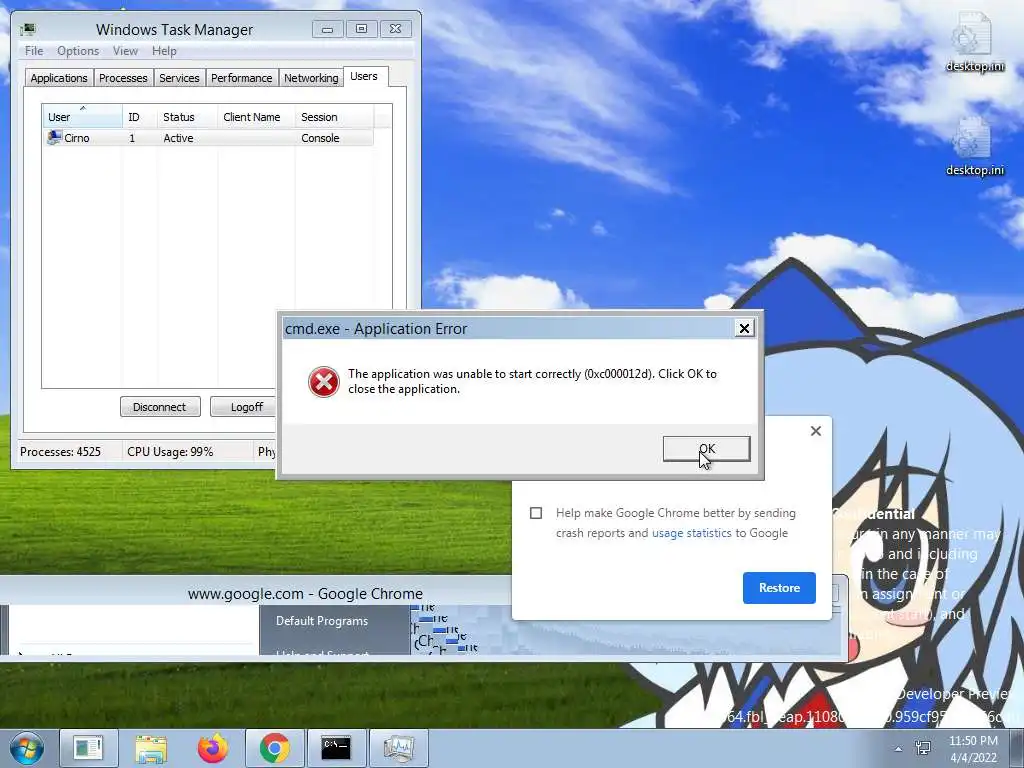Dismiss the Chrome restore popup with X

816,431
